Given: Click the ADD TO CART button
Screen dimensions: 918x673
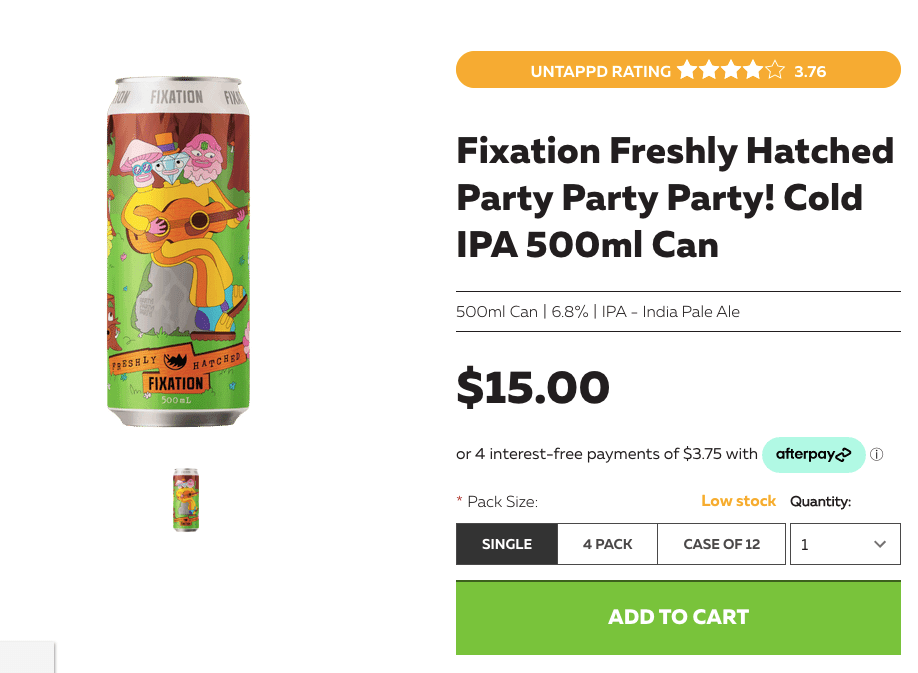Looking at the screenshot, I should [678, 617].
